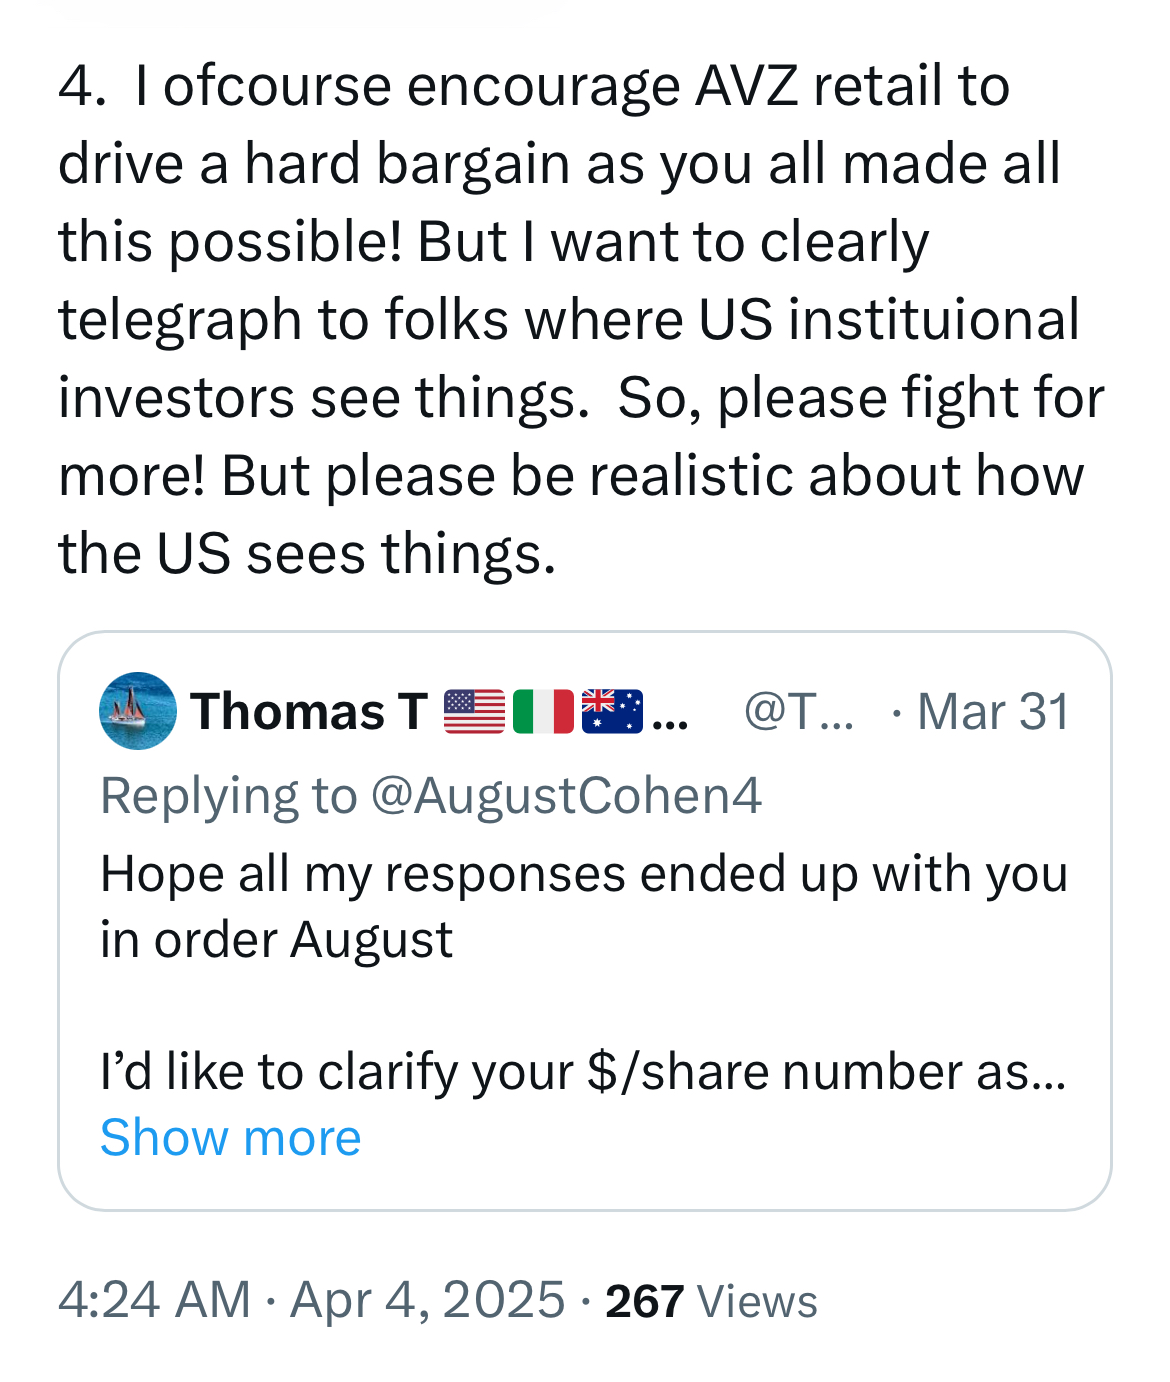This screenshot has width=1170, height=1382.
Task: View the 267 view count
Action: point(644,1301)
